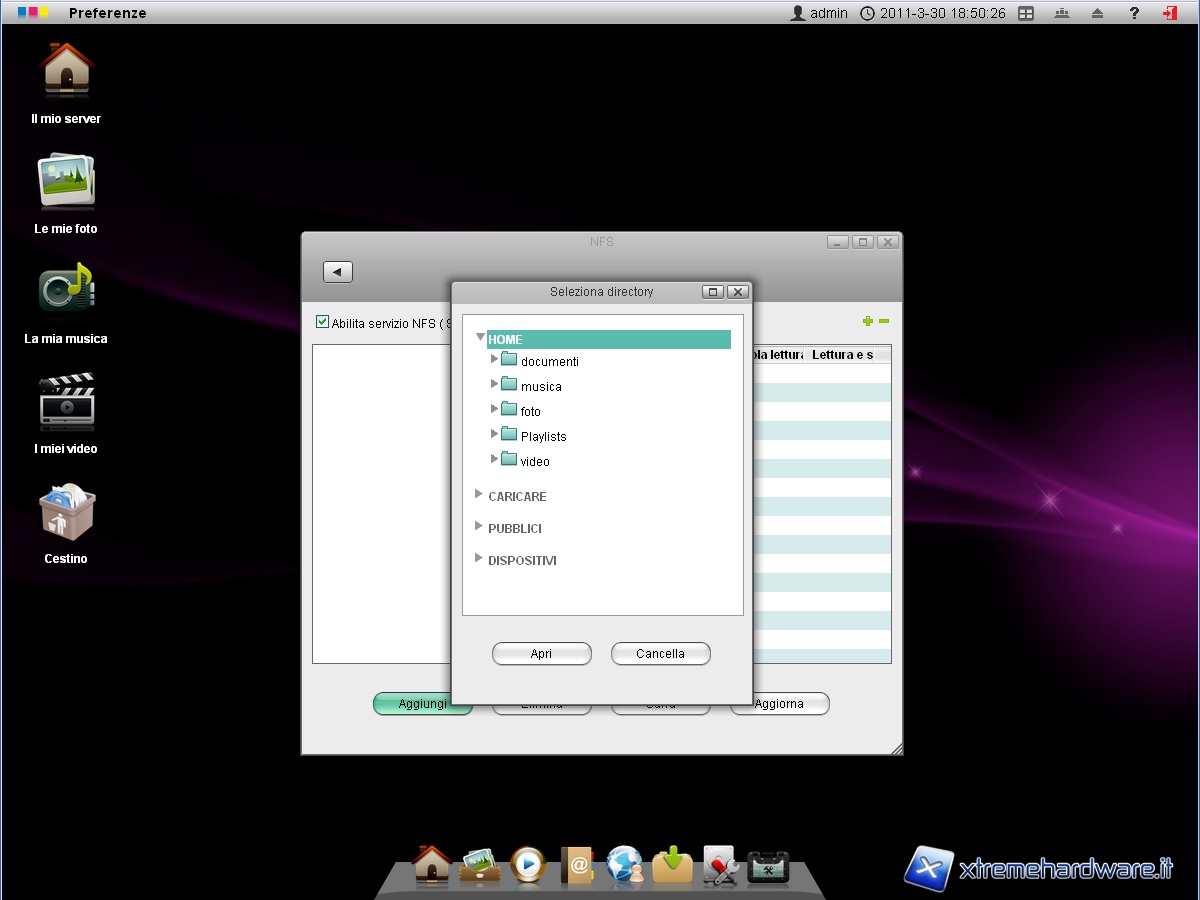1200x900 pixels.
Task: Expand the CARICARE tree section
Action: (x=479, y=494)
